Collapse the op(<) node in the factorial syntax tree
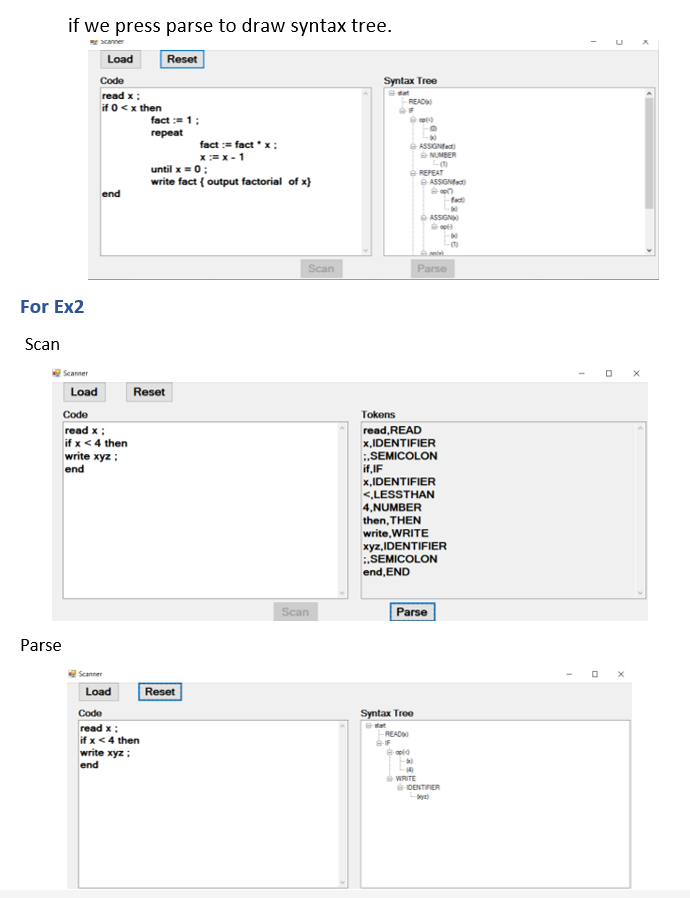This screenshot has width=690, height=898. click(x=413, y=120)
